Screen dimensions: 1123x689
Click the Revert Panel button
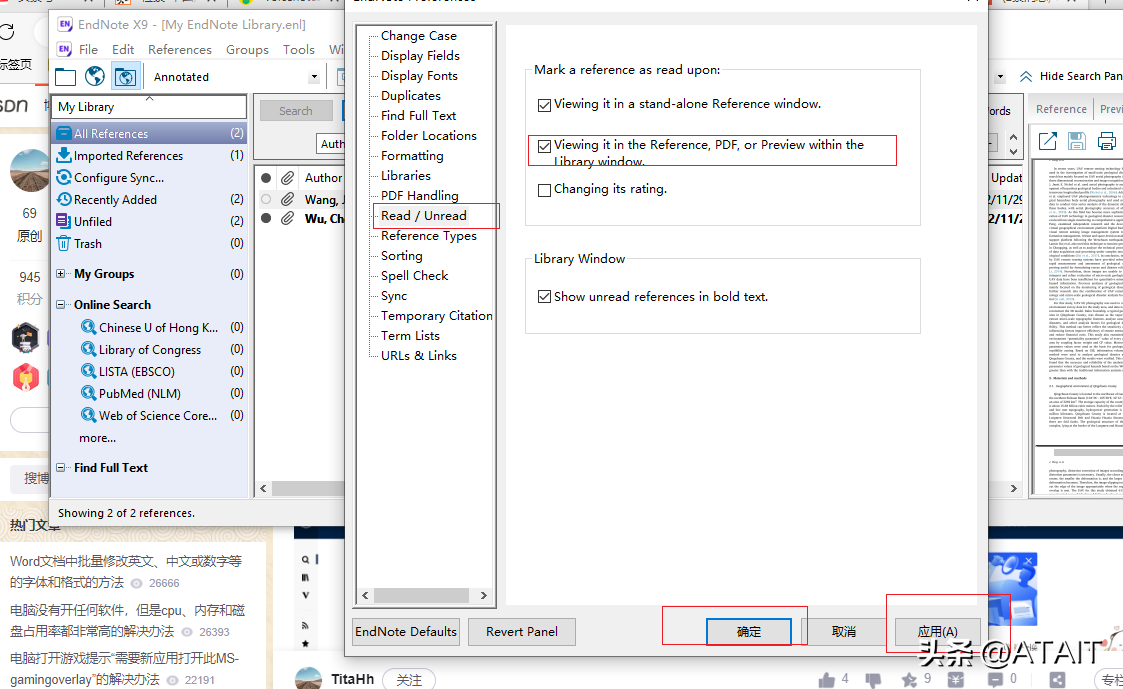point(521,632)
